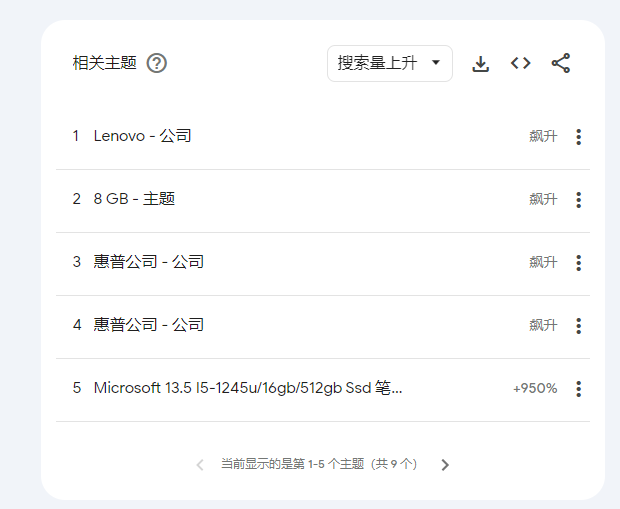
Task: Click the help icon beside 相关主题
Action: [x=157, y=63]
